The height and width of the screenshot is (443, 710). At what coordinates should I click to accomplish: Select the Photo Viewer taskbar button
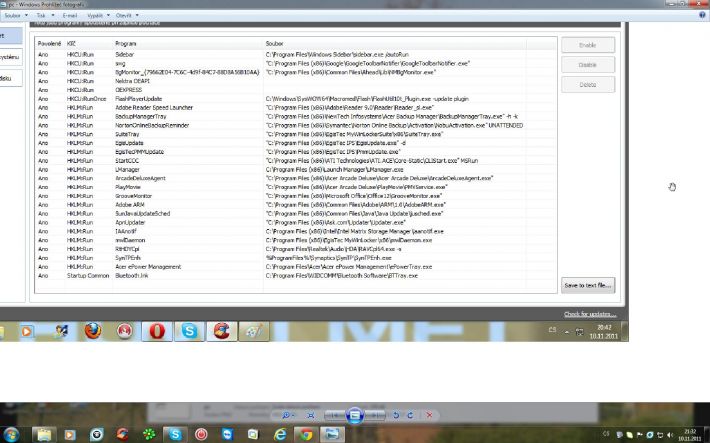pyautogui.click(x=332, y=435)
